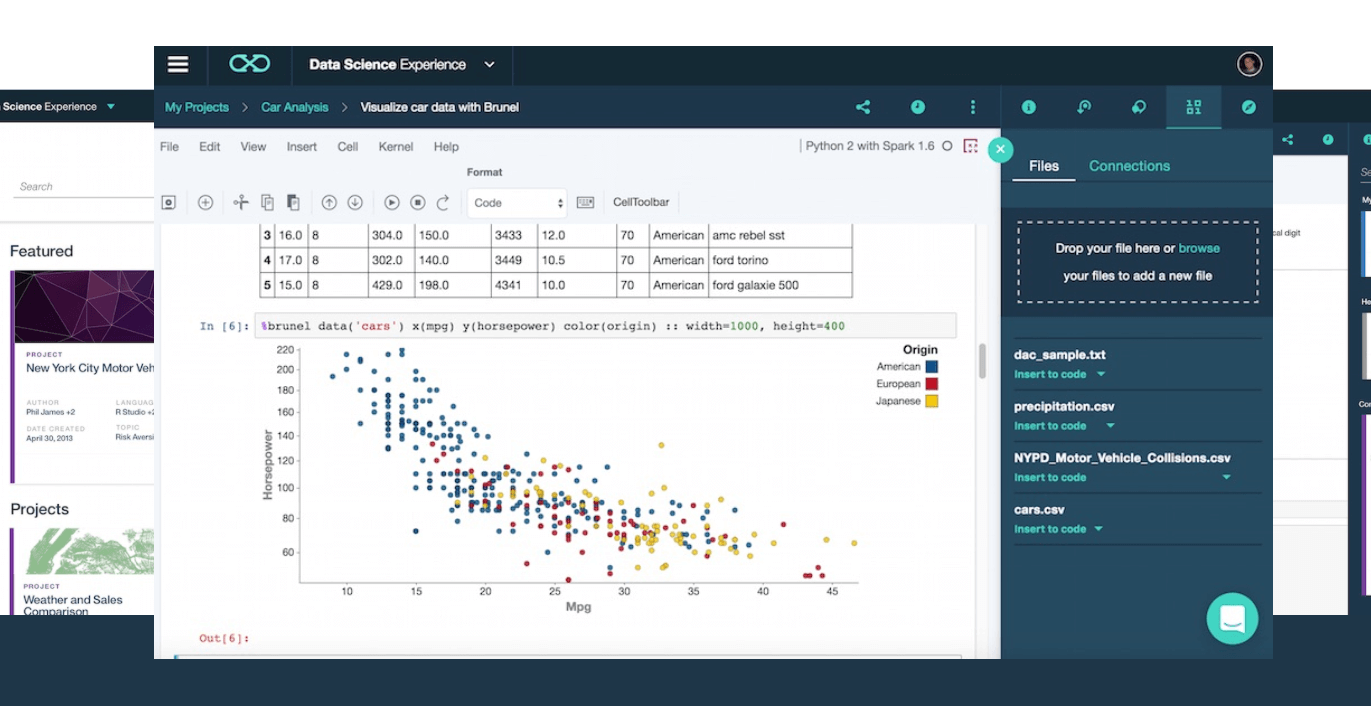1371x706 pixels.
Task: Click the share icon in the background right window
Action: 1288,140
